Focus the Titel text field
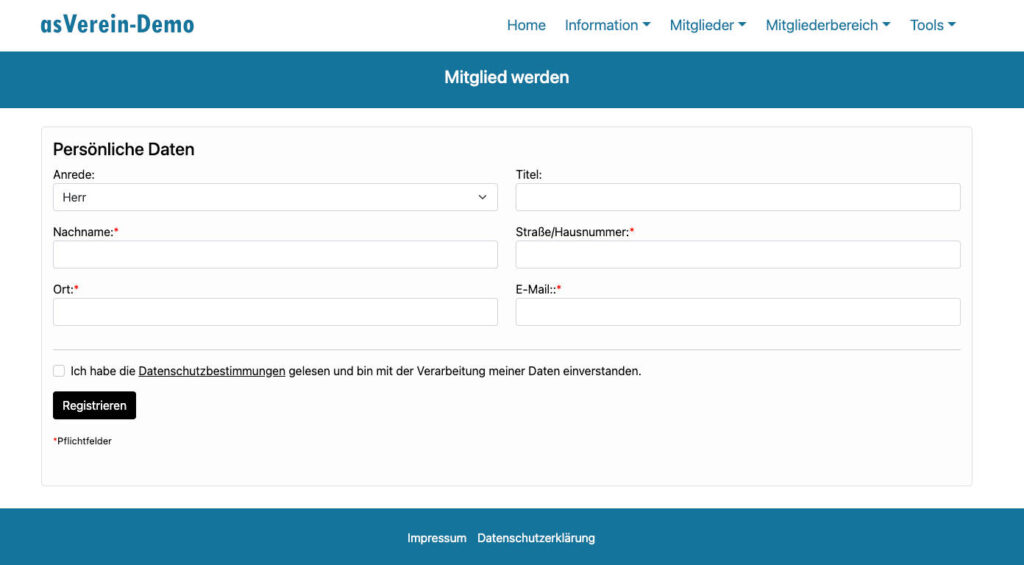Image resolution: width=1024 pixels, height=565 pixels. pos(737,197)
